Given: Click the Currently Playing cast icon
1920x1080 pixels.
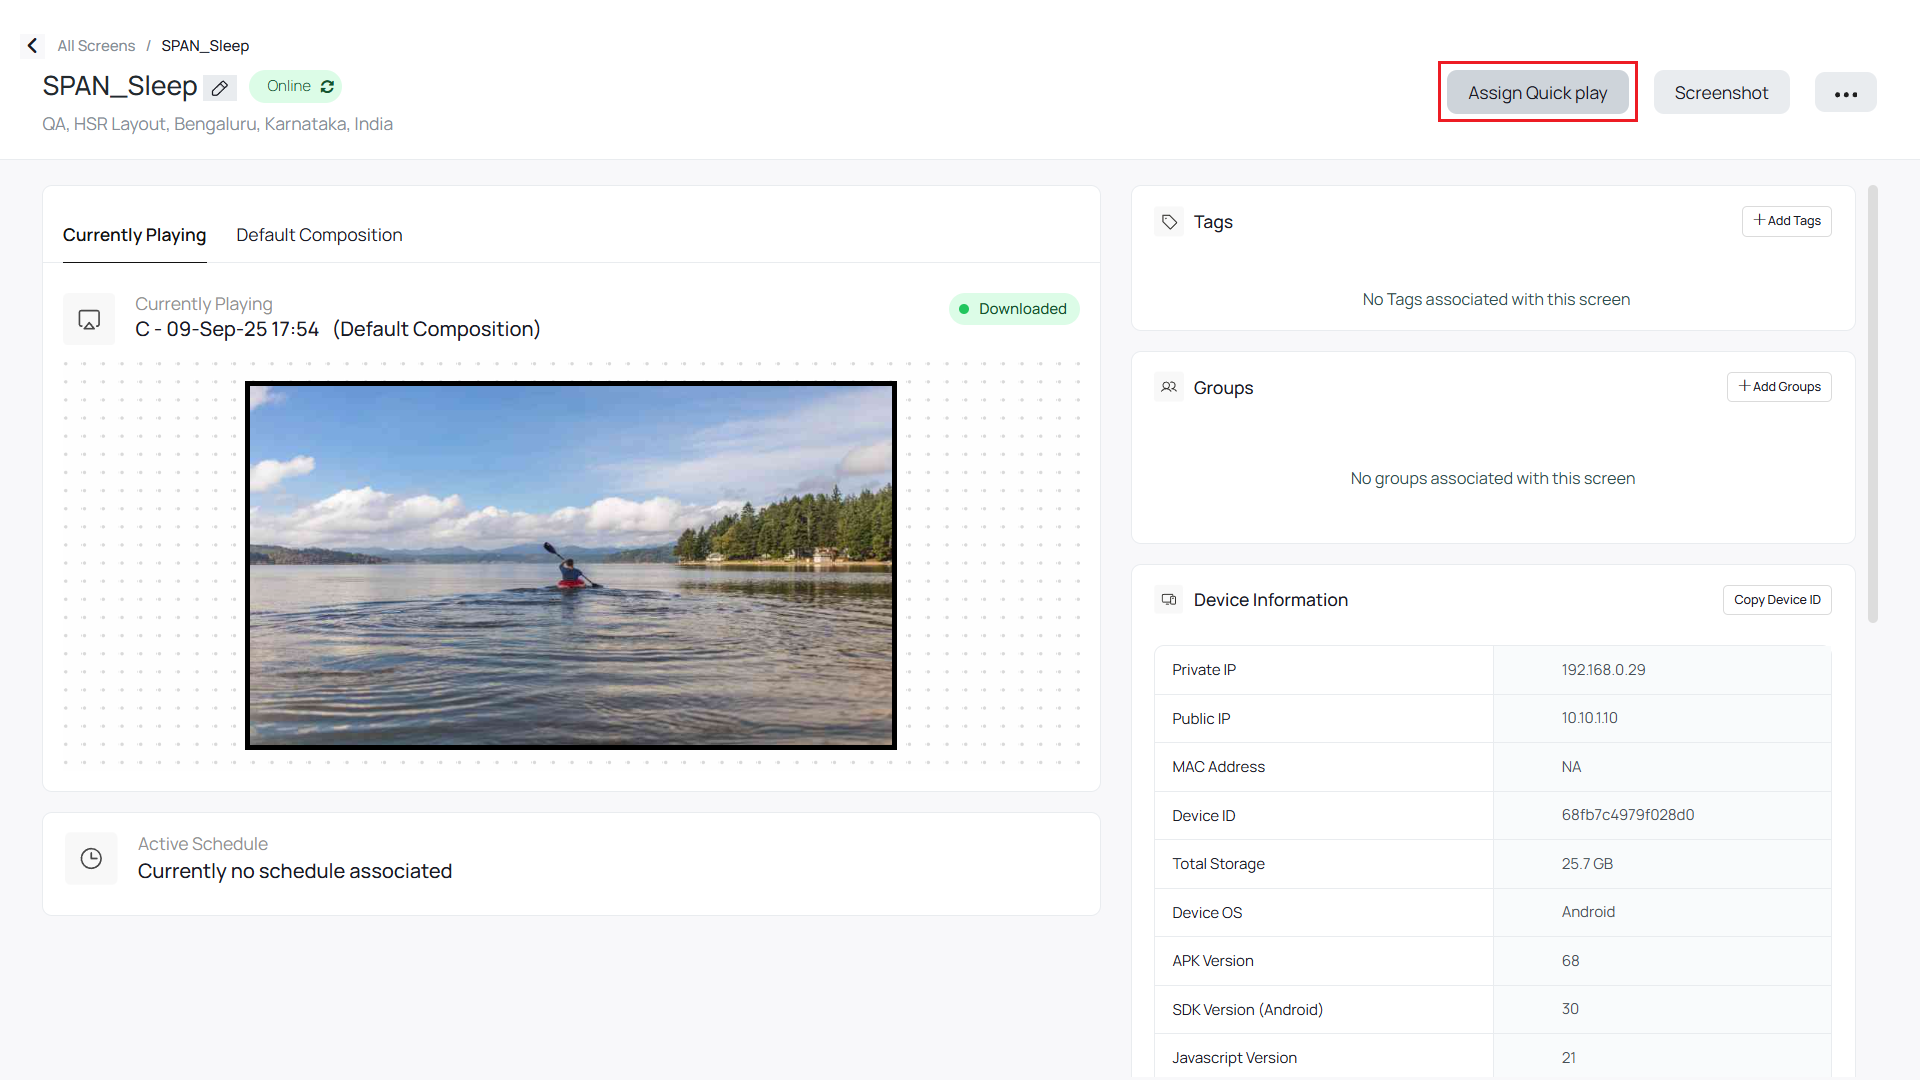Looking at the screenshot, I should (x=89, y=319).
